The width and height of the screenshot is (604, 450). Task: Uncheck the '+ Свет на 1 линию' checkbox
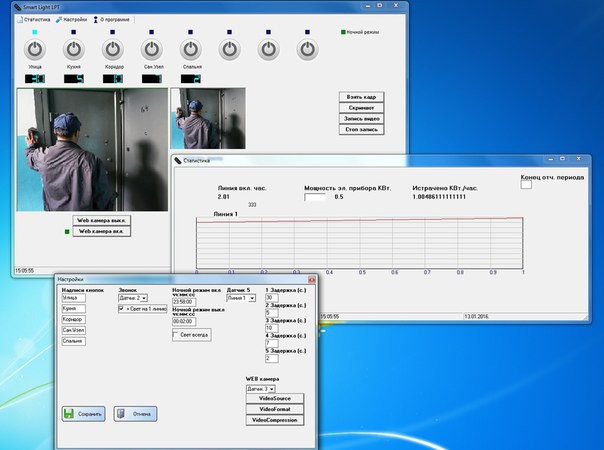122,310
